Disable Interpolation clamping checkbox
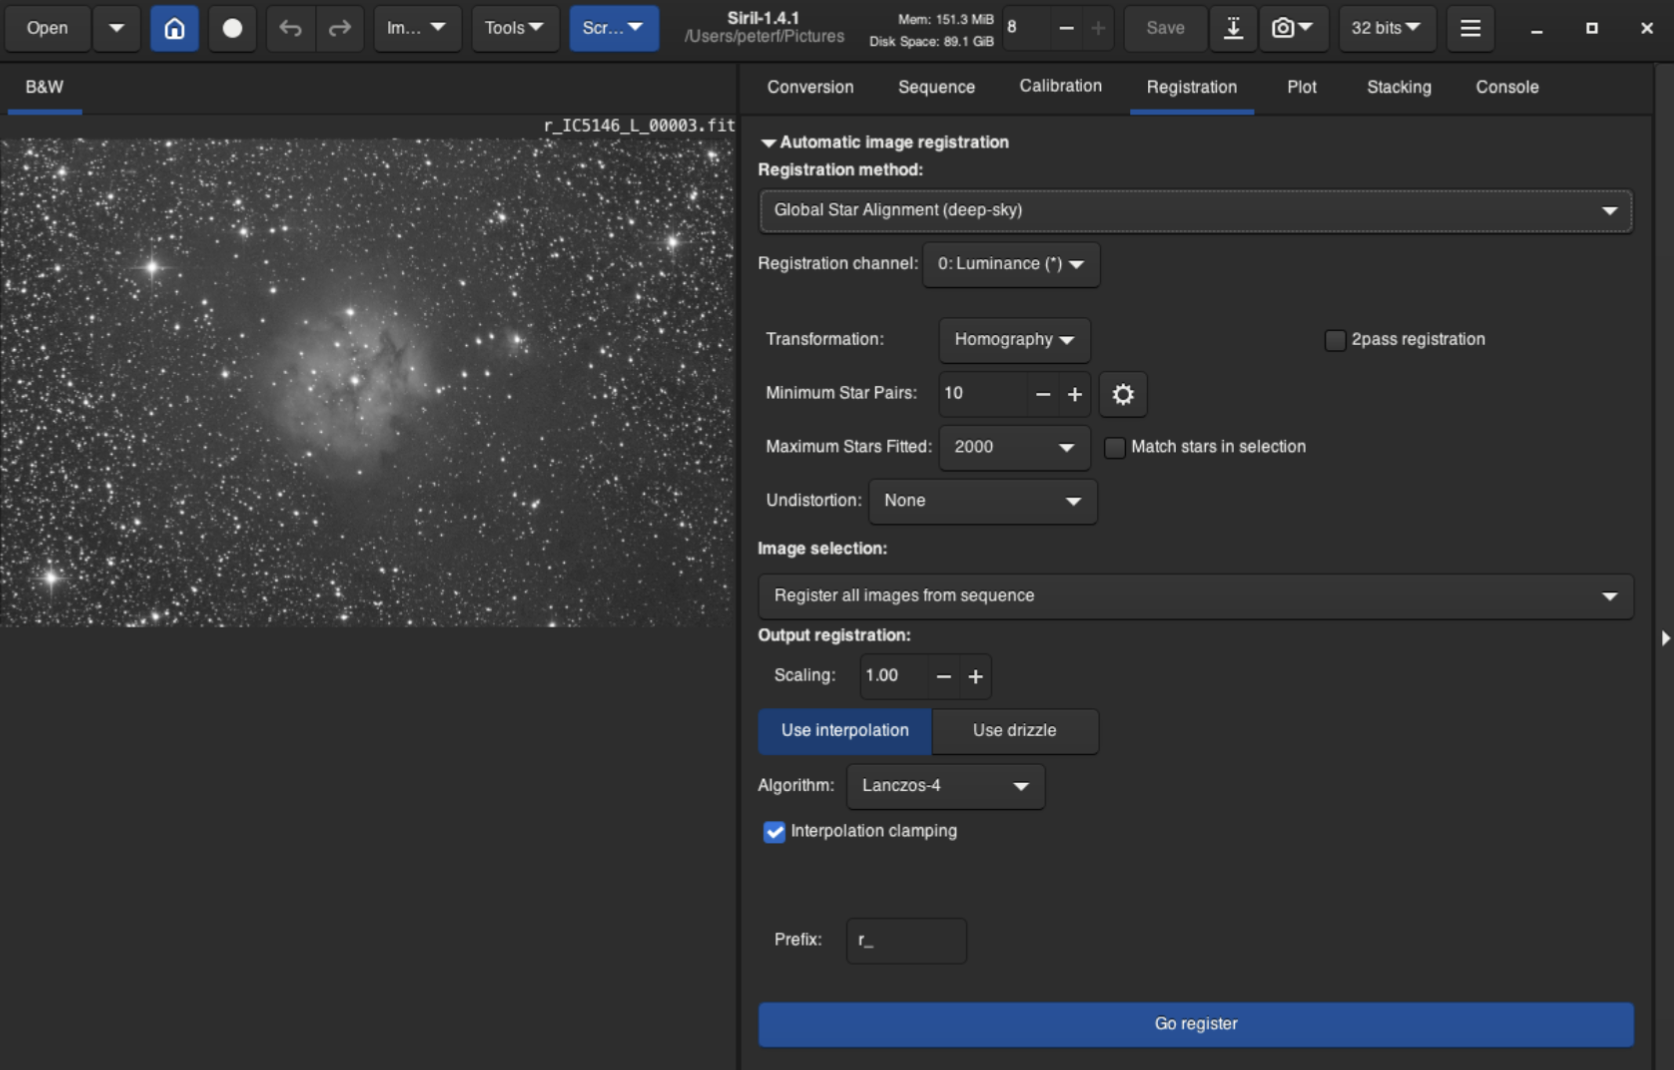The width and height of the screenshot is (1674, 1070). [x=774, y=832]
